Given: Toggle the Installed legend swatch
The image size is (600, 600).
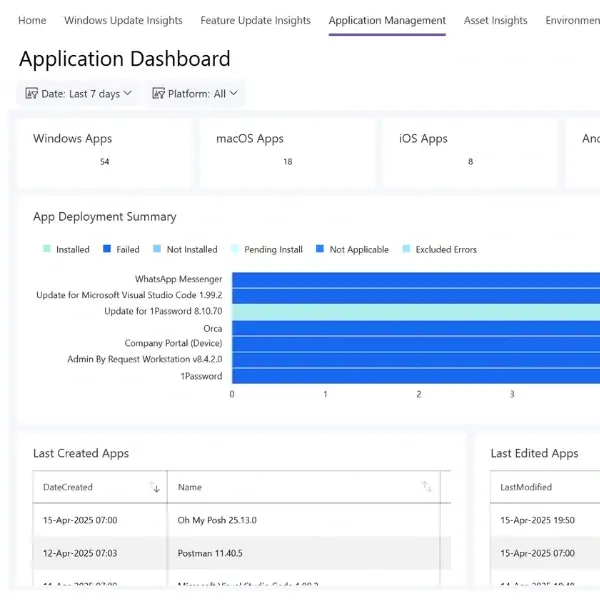Looking at the screenshot, I should 47,249.
